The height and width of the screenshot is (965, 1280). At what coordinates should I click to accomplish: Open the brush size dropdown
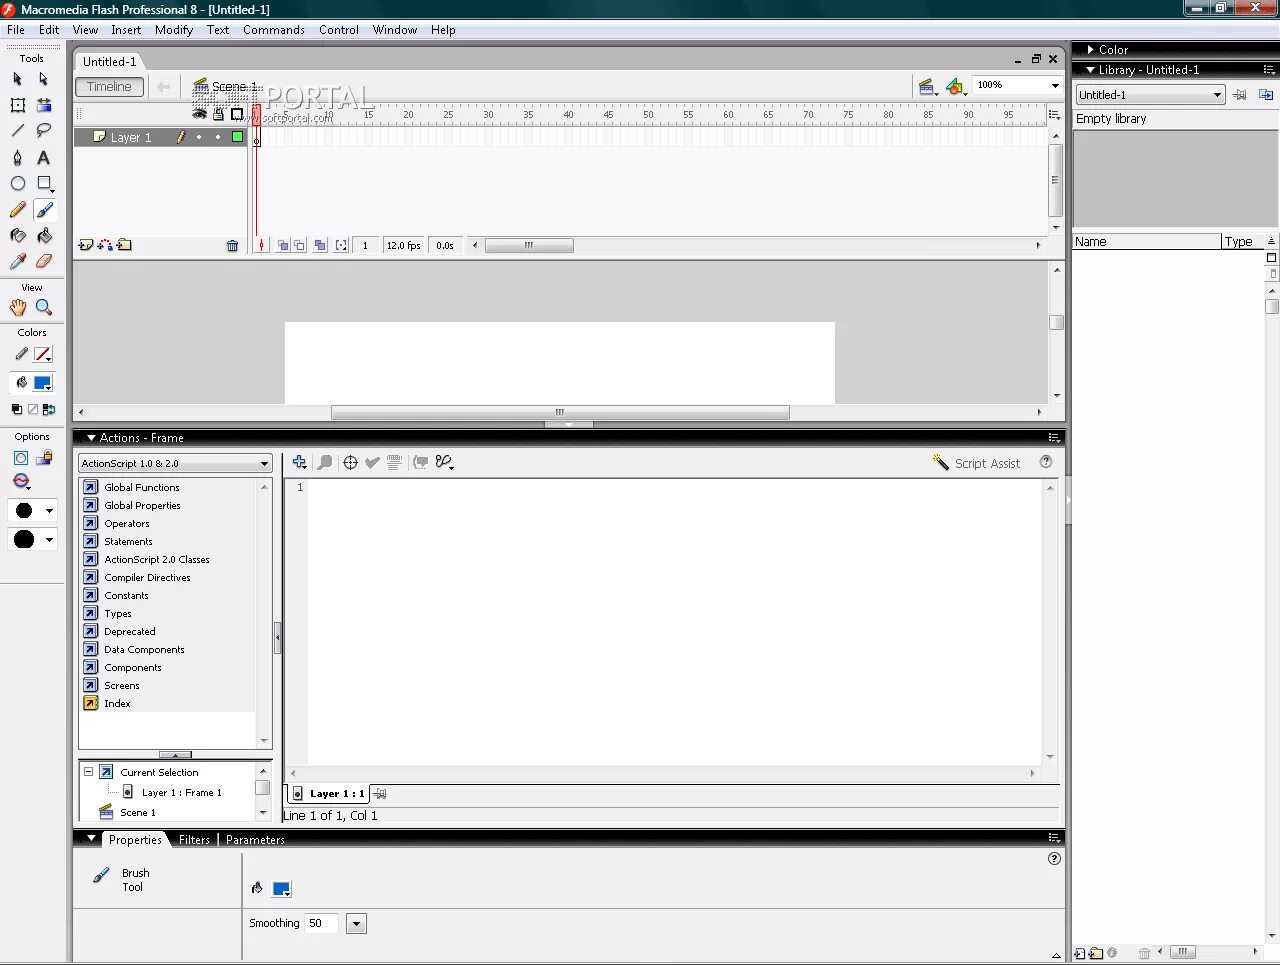click(x=32, y=510)
